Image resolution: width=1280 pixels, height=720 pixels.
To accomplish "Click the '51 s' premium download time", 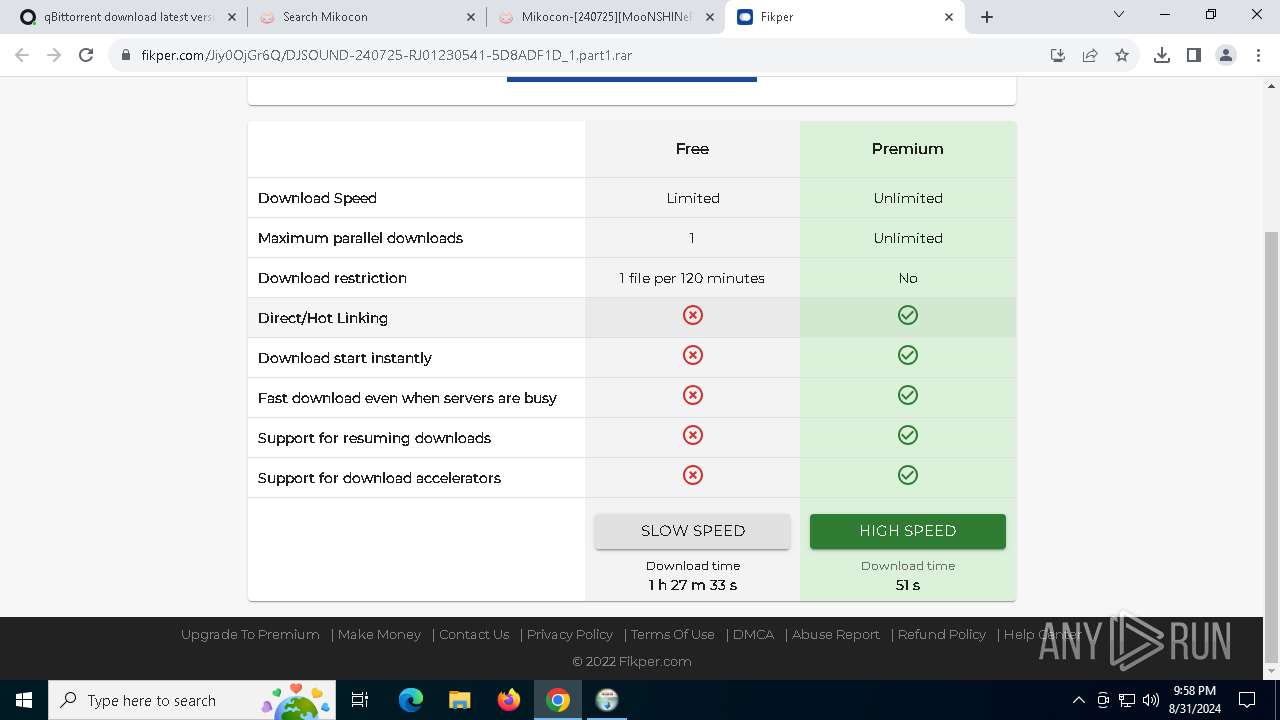I will (907, 585).
